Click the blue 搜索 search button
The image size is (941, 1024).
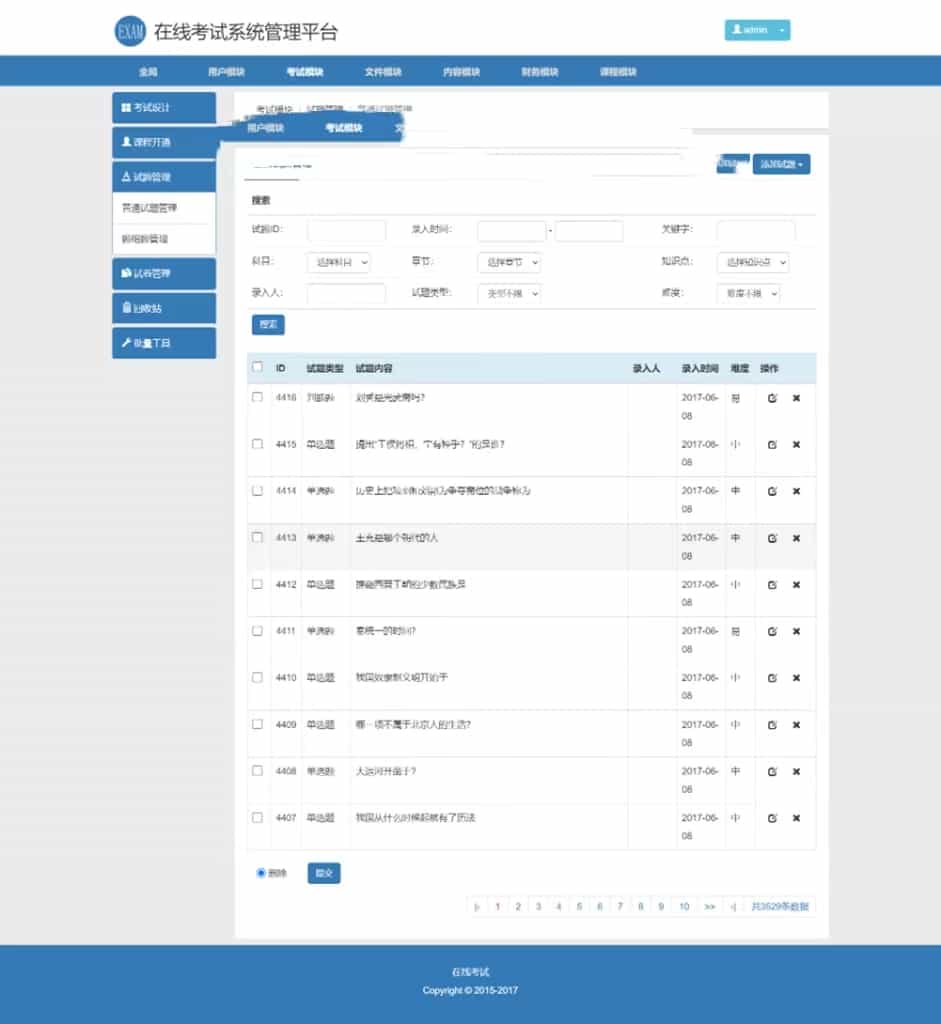point(268,324)
